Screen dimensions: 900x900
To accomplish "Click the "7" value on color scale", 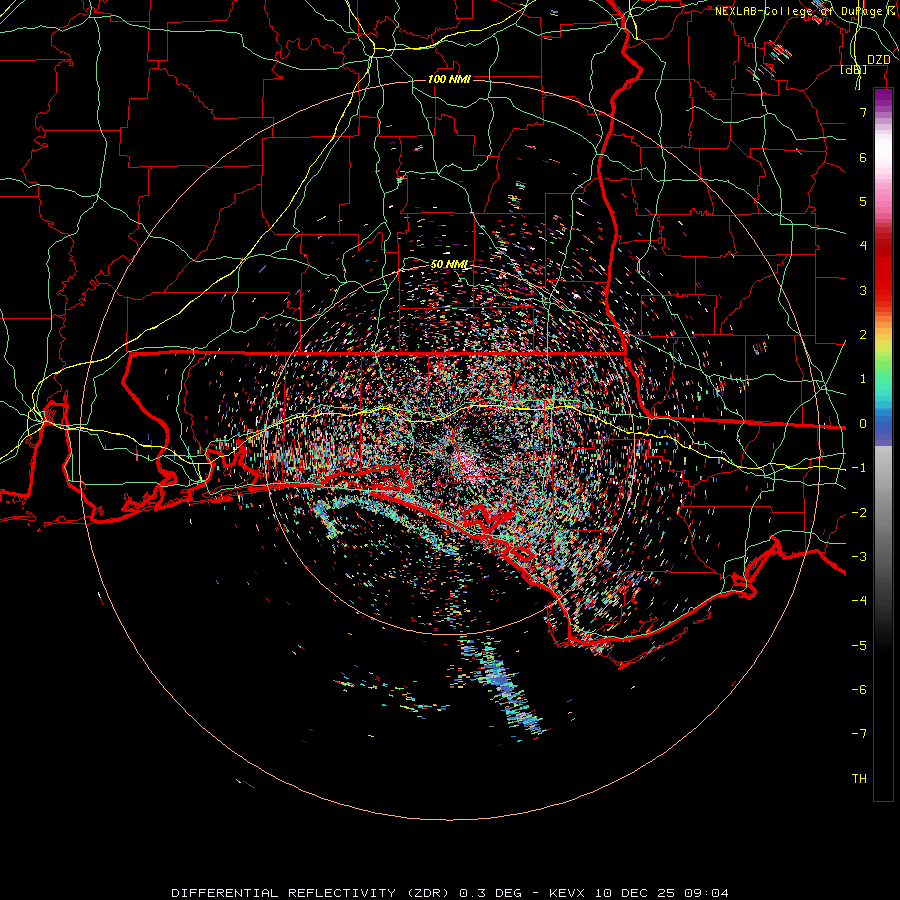I will click(863, 112).
